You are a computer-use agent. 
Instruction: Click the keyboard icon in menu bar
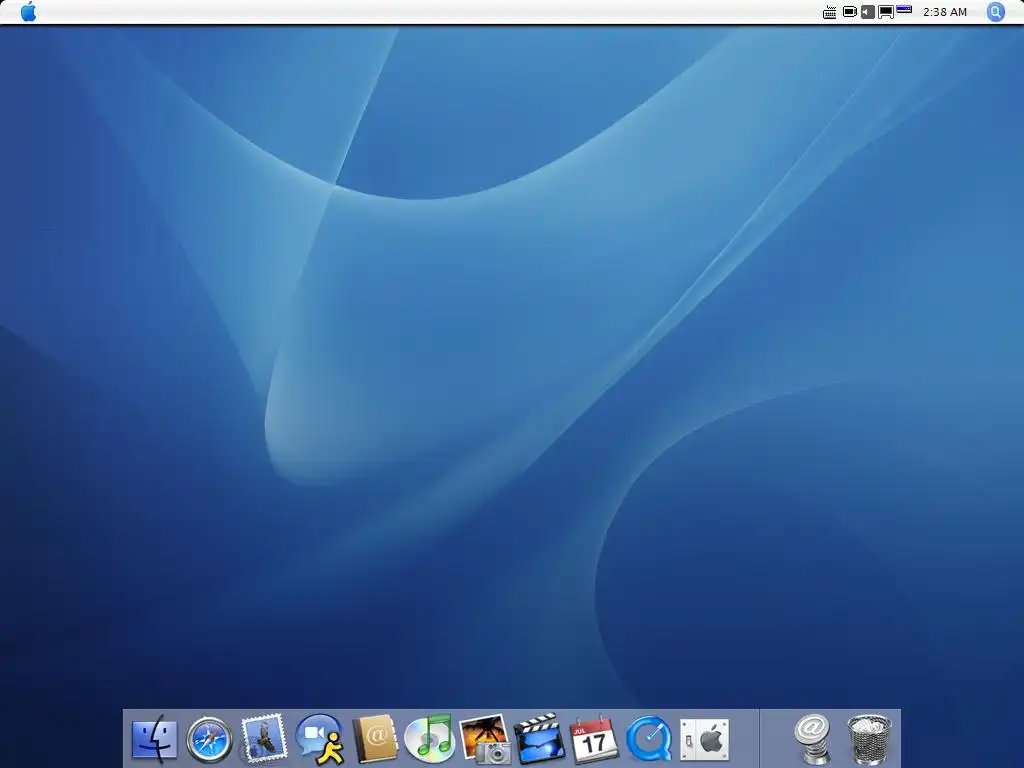tap(829, 12)
